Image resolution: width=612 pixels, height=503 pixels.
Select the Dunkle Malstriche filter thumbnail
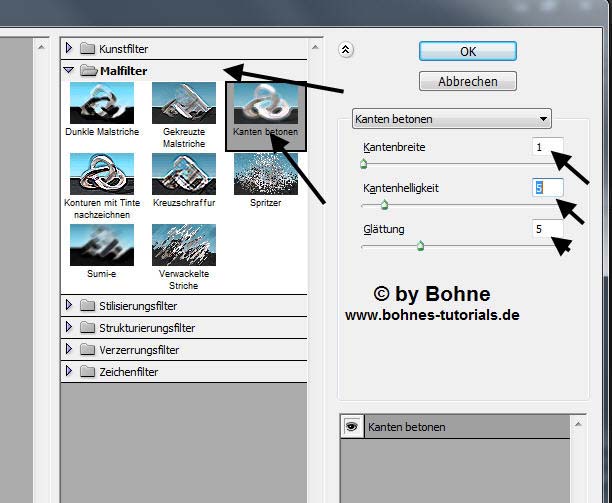click(100, 102)
